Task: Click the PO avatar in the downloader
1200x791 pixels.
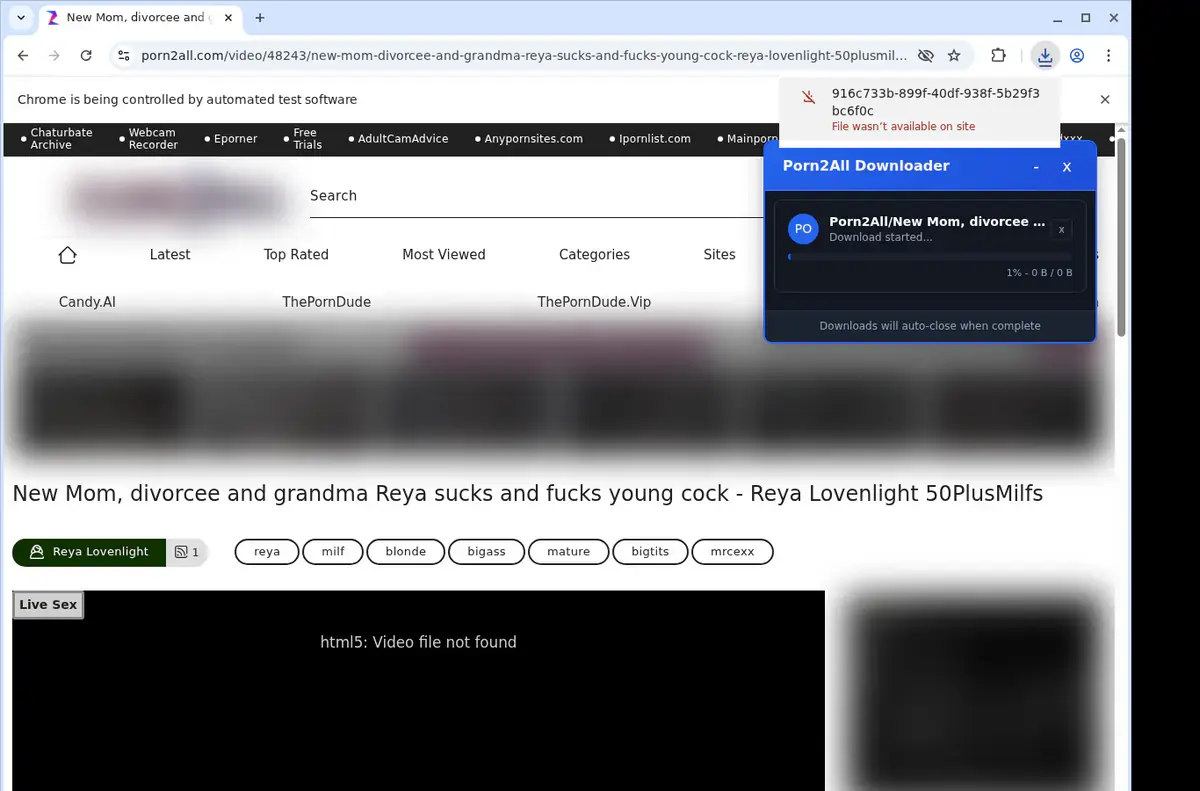Action: 802,229
